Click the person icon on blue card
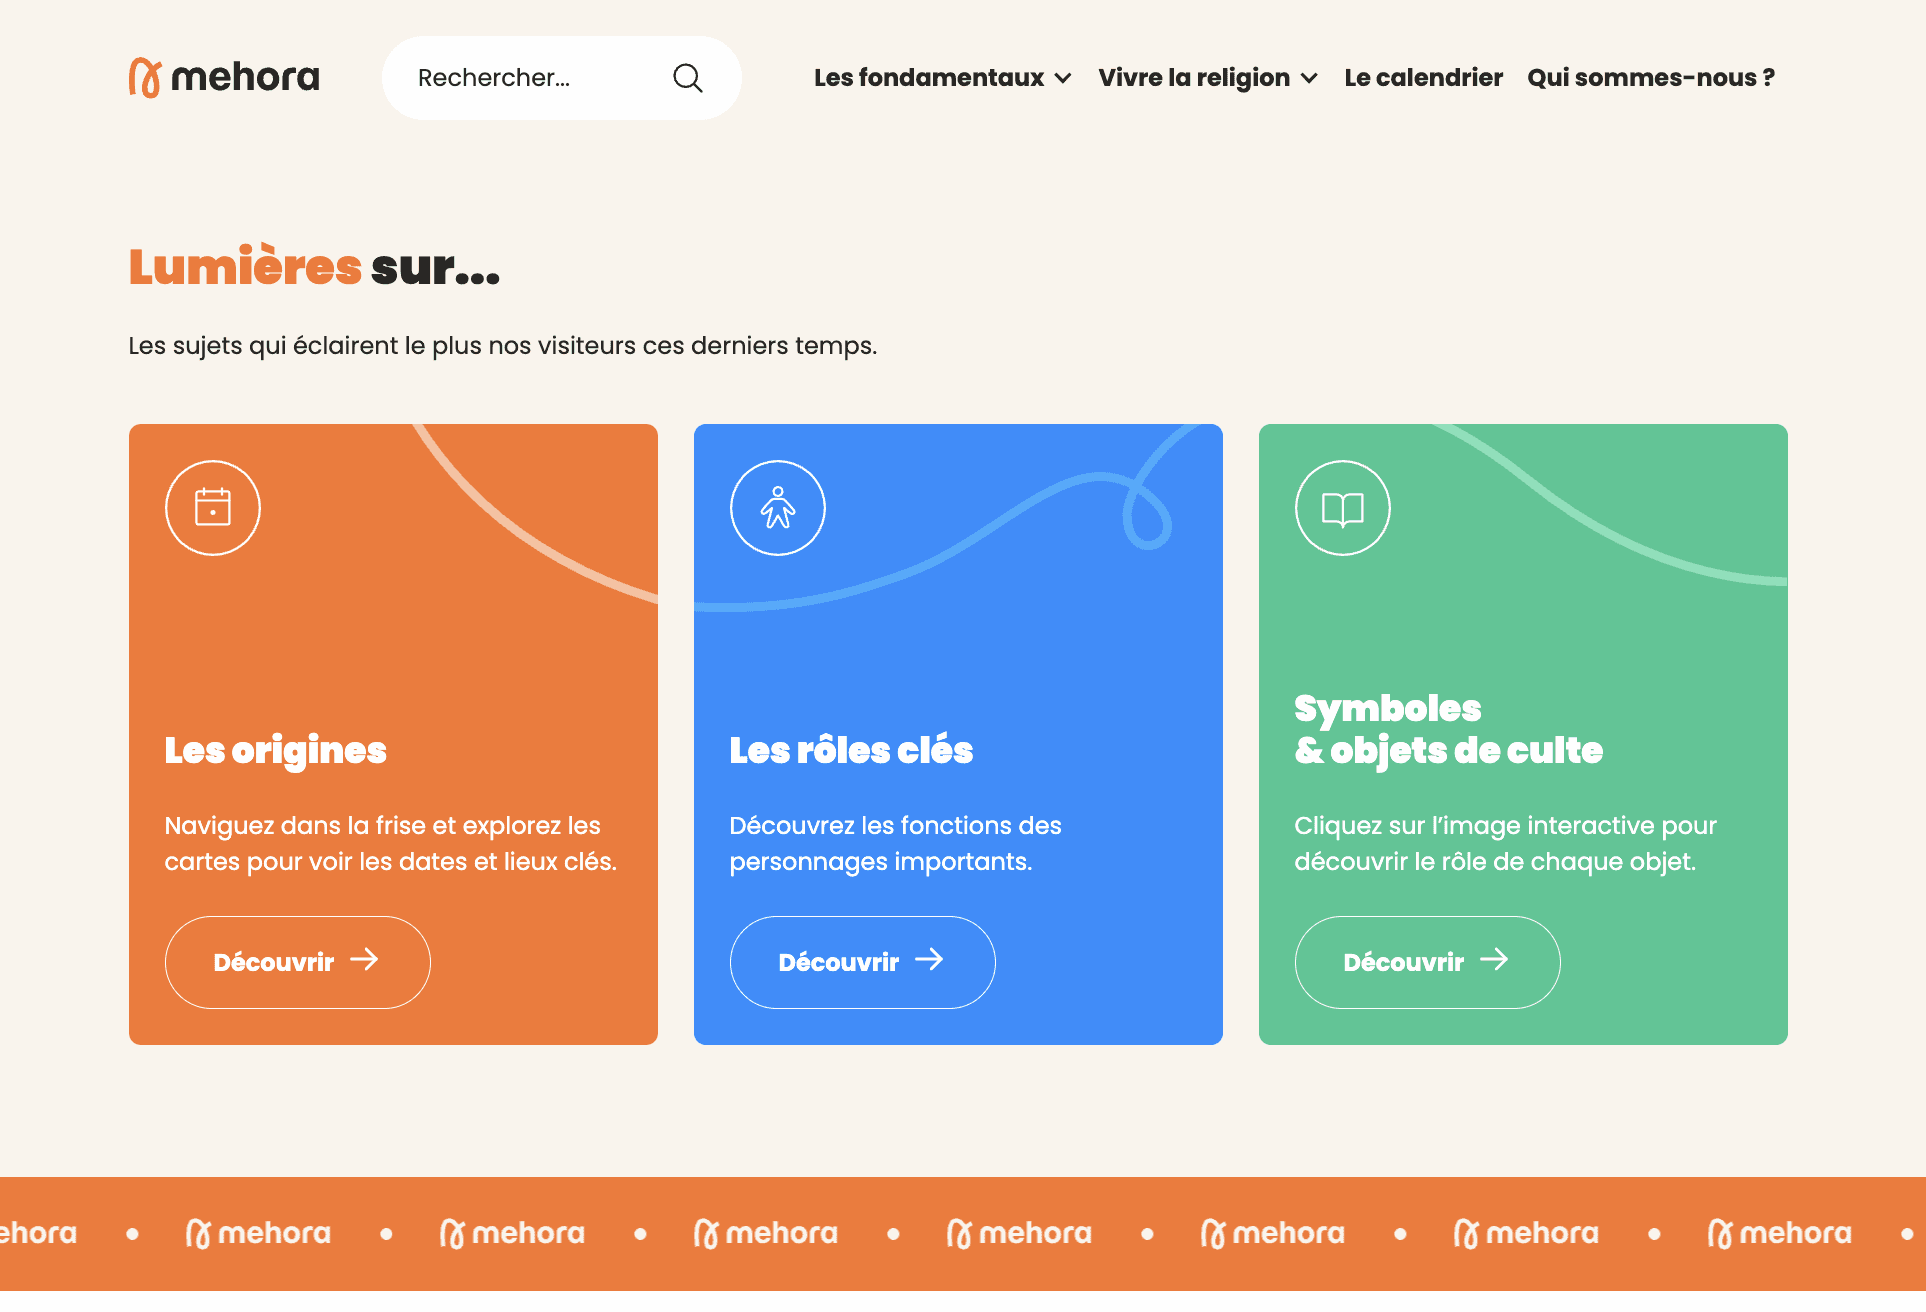The height and width of the screenshot is (1312, 1926). click(778, 508)
